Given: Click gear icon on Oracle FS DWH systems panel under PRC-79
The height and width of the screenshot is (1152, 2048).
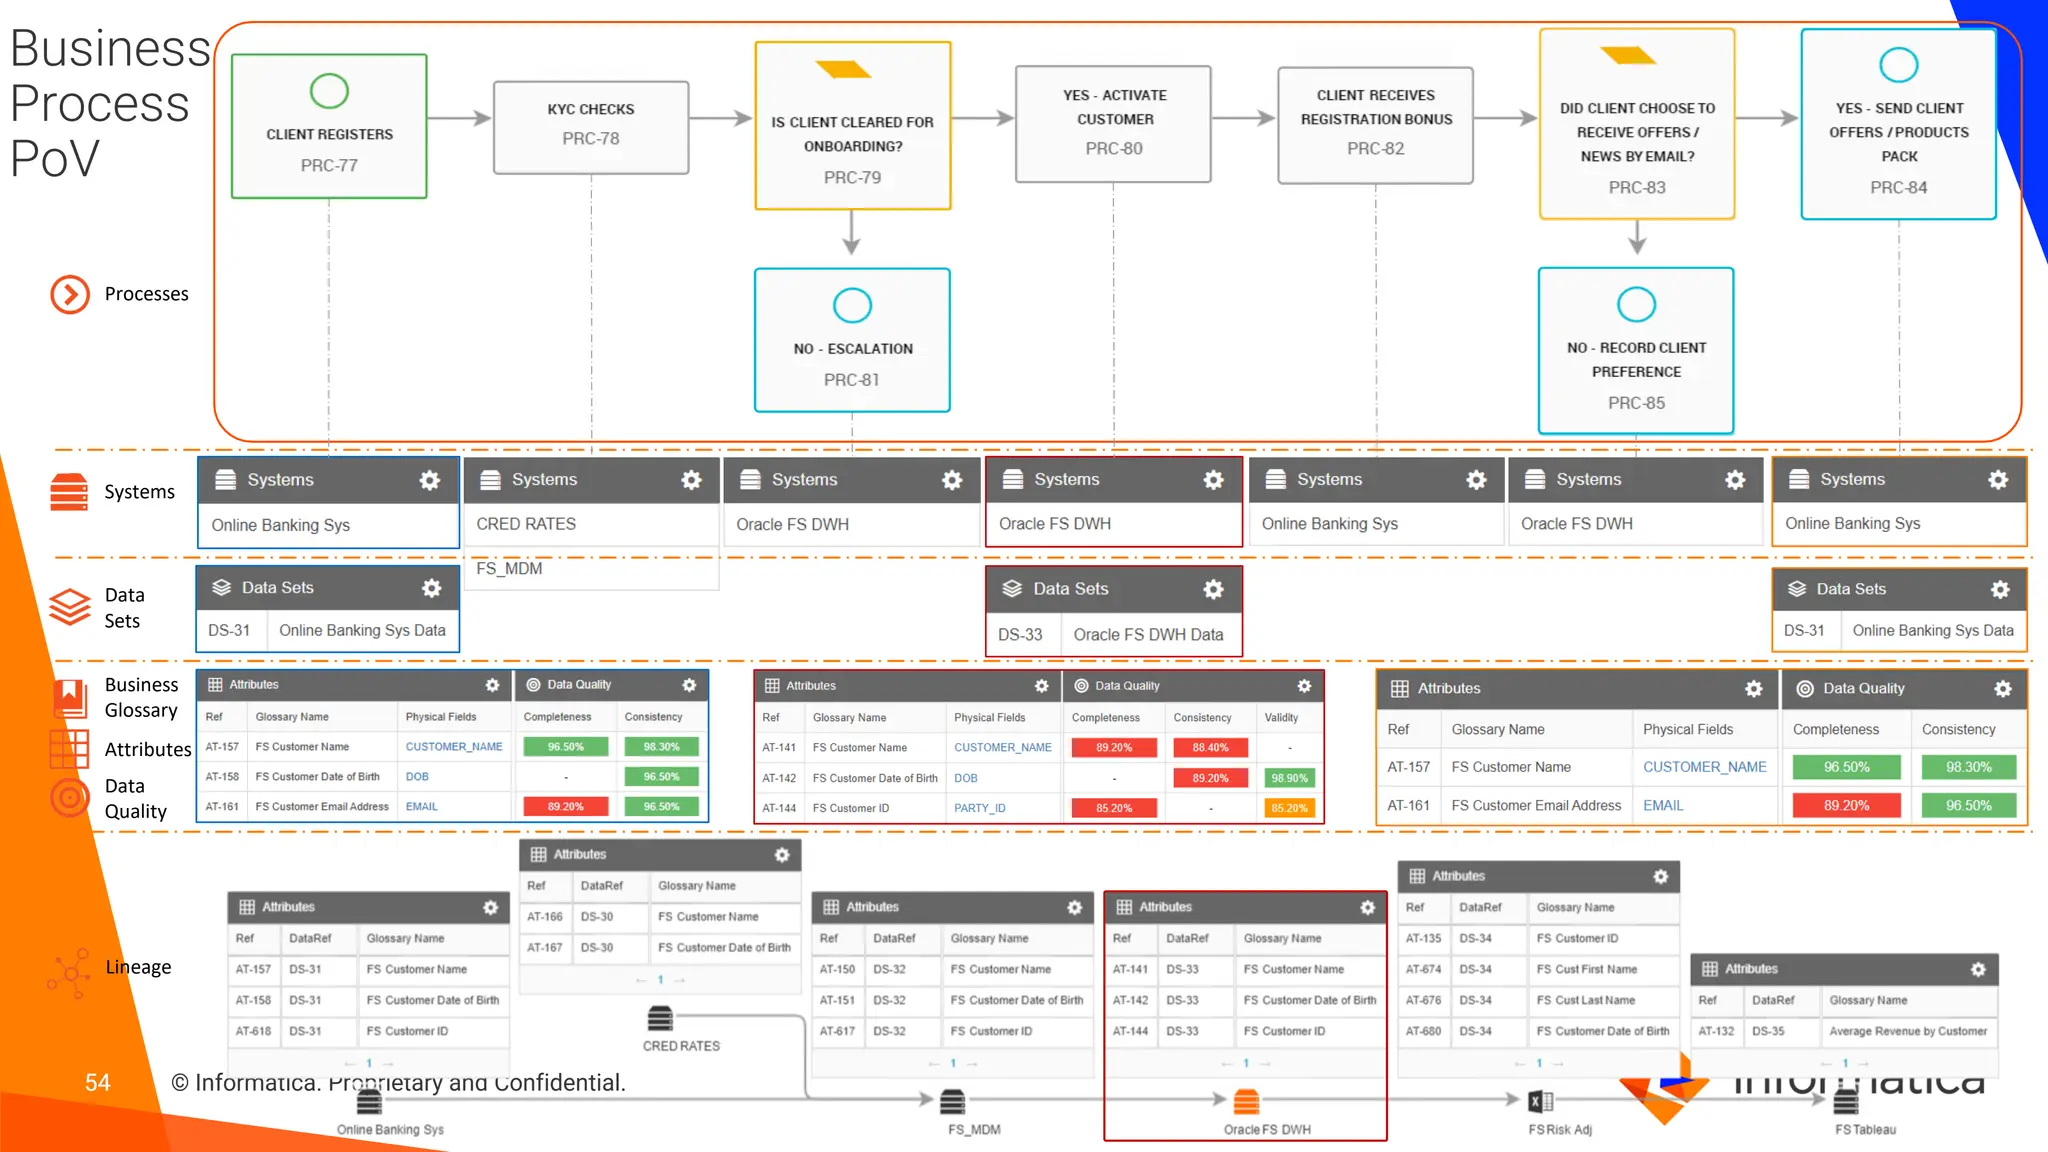Looking at the screenshot, I should 952,480.
